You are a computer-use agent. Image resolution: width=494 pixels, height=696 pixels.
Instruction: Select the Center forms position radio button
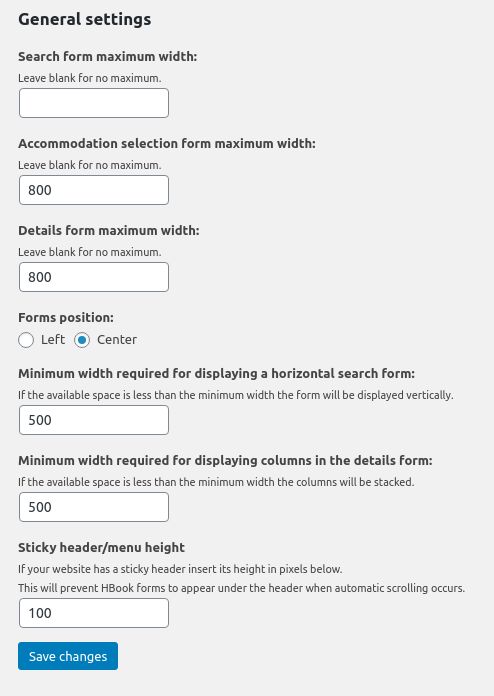[x=82, y=340]
